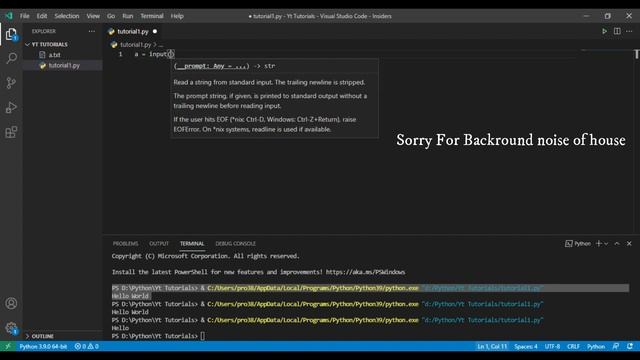Open notifications bell in status bar
The image size is (640, 360).
pyautogui.click(x=630, y=347)
